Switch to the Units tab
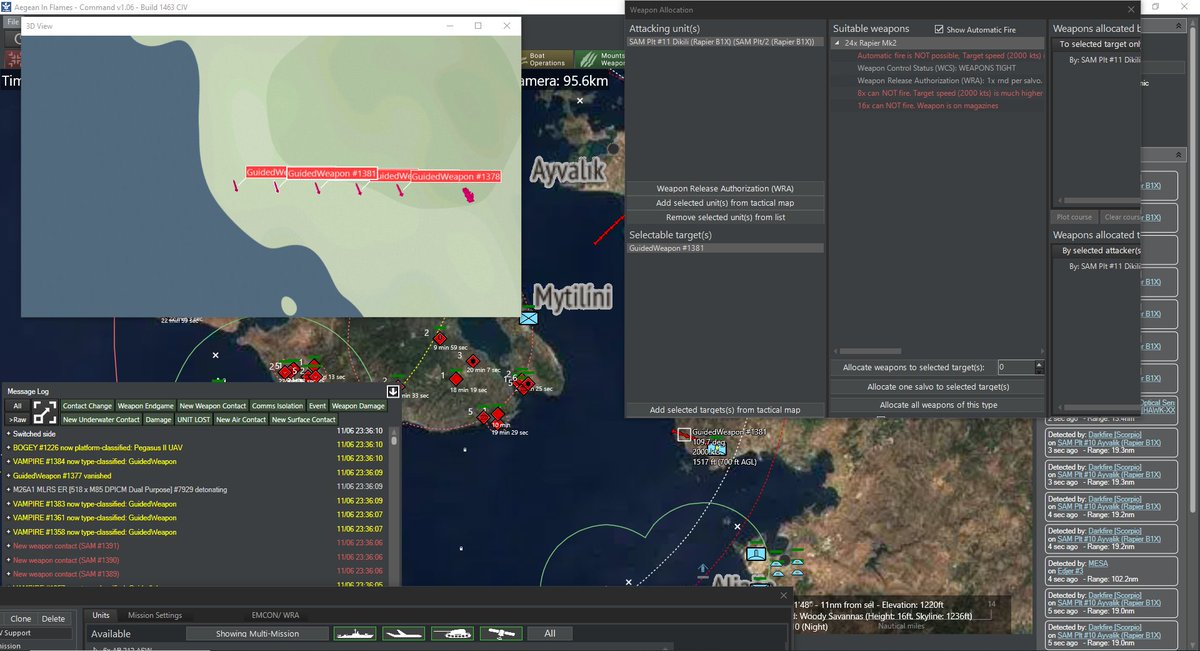1200x651 pixels. [x=101, y=615]
